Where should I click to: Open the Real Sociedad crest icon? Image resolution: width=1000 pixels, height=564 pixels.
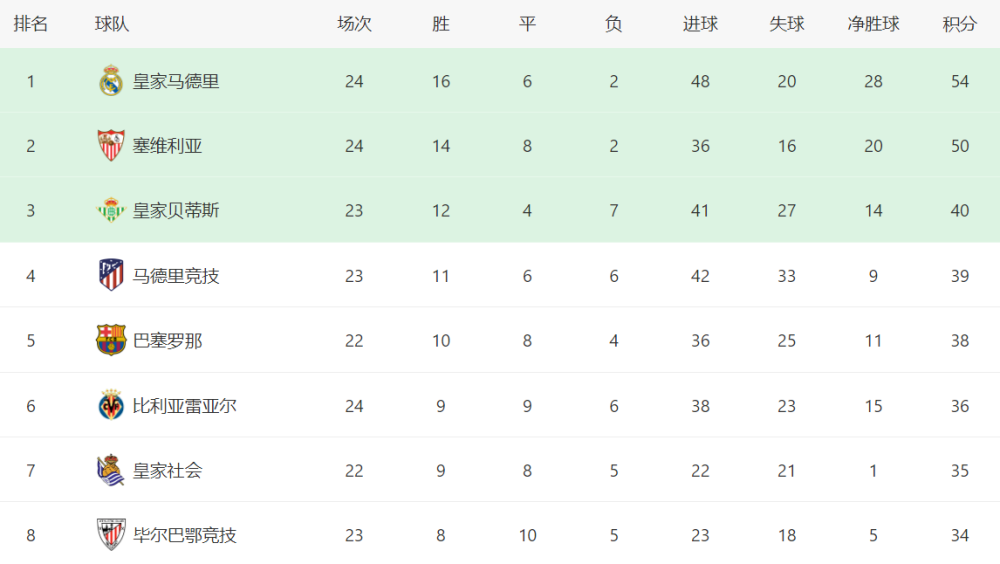click(x=111, y=470)
